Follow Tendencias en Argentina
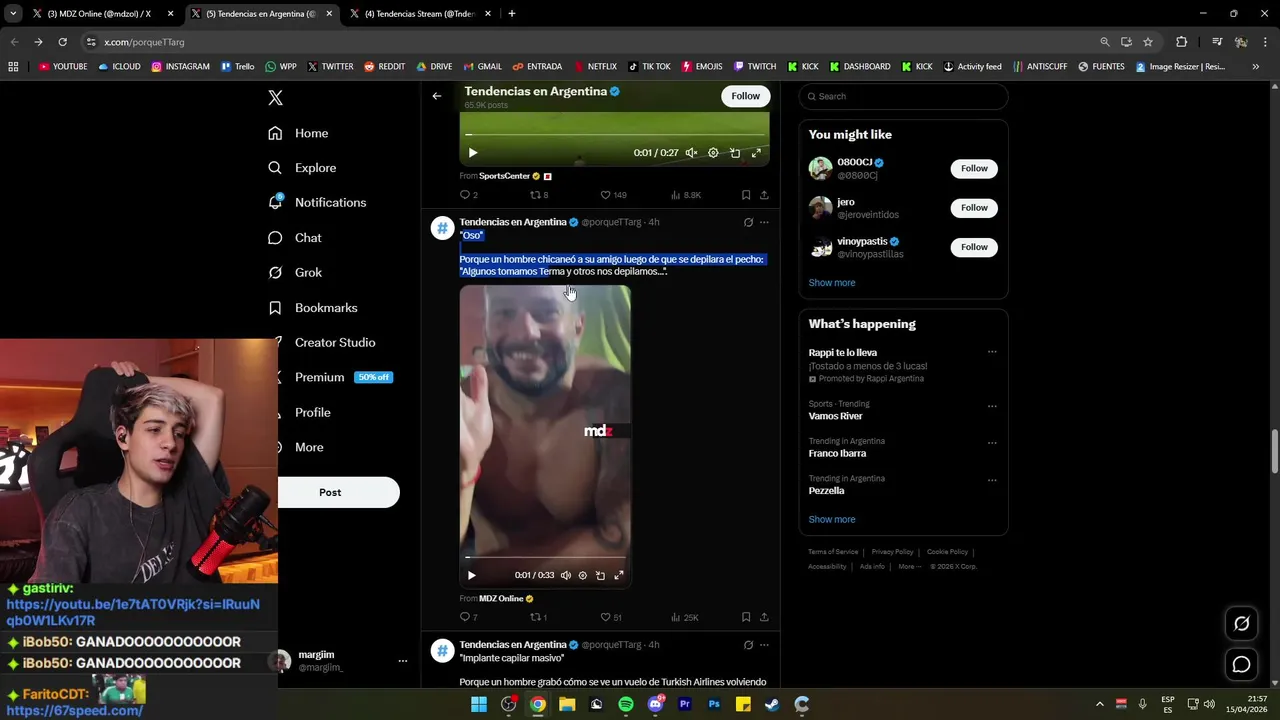1280x720 pixels. 745,96
